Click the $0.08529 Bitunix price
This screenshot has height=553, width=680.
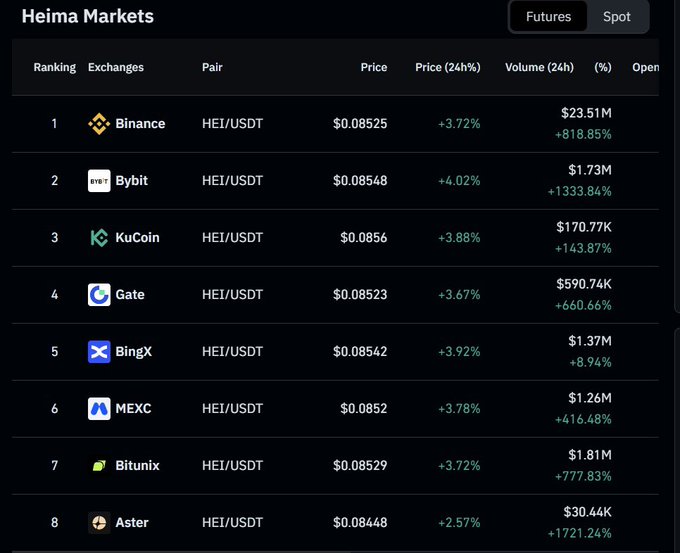coord(360,465)
